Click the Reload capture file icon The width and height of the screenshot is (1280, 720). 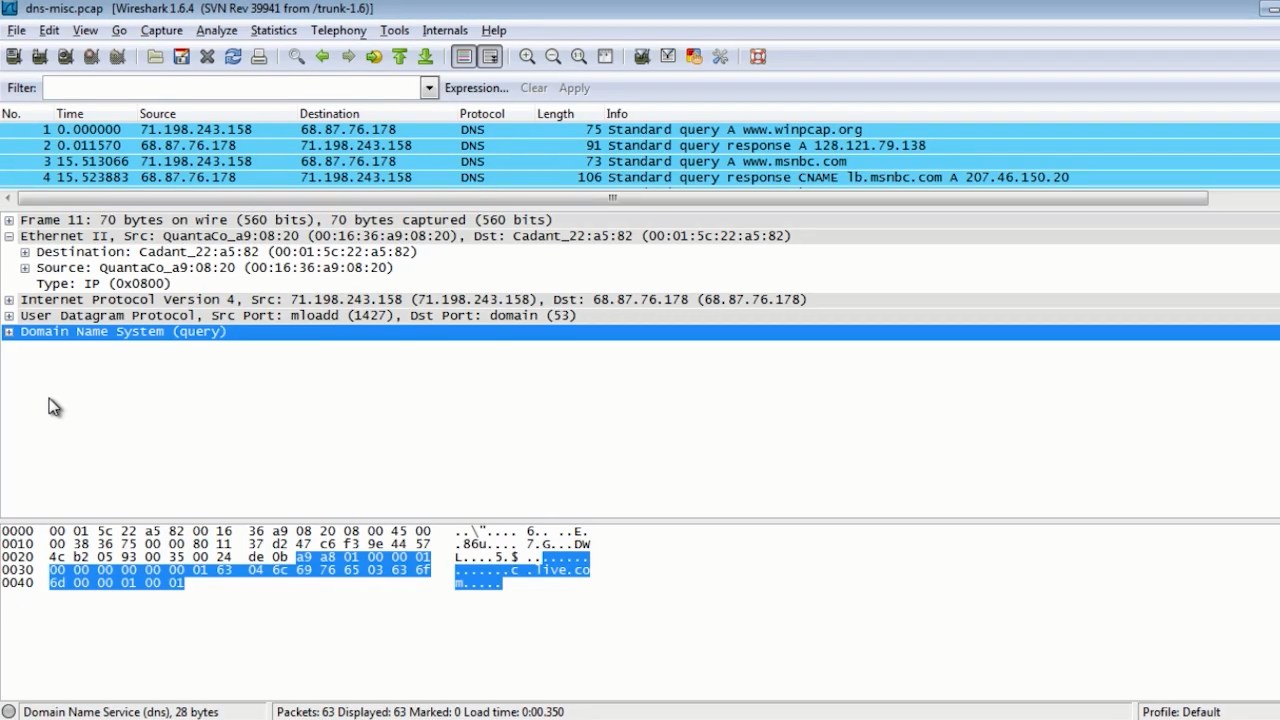pyautogui.click(x=233, y=57)
